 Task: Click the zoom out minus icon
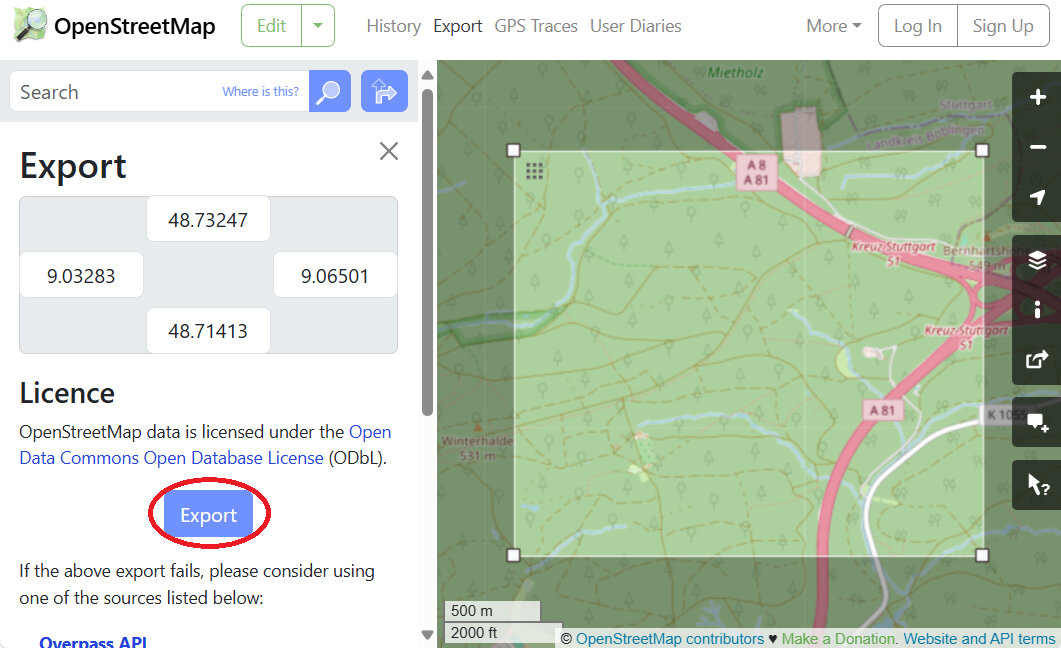pos(1037,147)
